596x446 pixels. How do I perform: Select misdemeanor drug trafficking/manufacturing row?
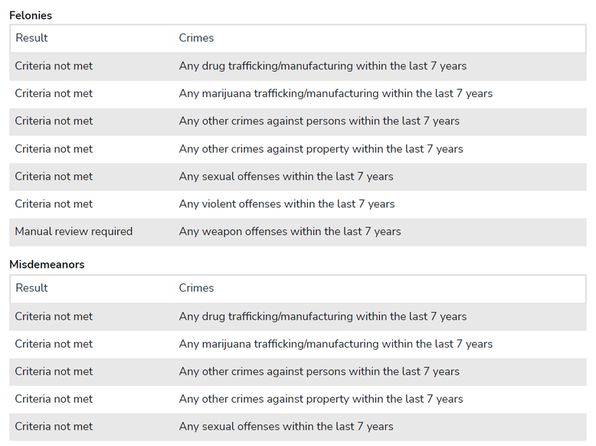(x=298, y=317)
